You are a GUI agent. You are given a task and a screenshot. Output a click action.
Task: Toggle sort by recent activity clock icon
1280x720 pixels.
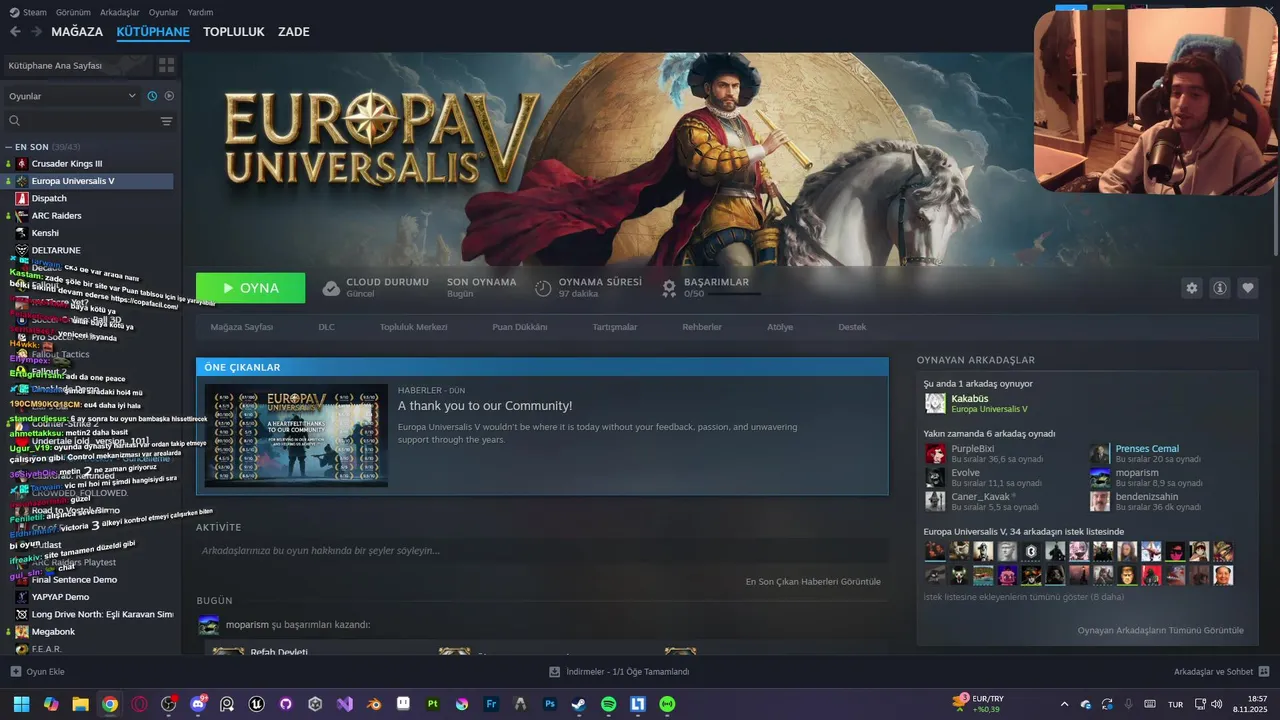click(x=152, y=96)
